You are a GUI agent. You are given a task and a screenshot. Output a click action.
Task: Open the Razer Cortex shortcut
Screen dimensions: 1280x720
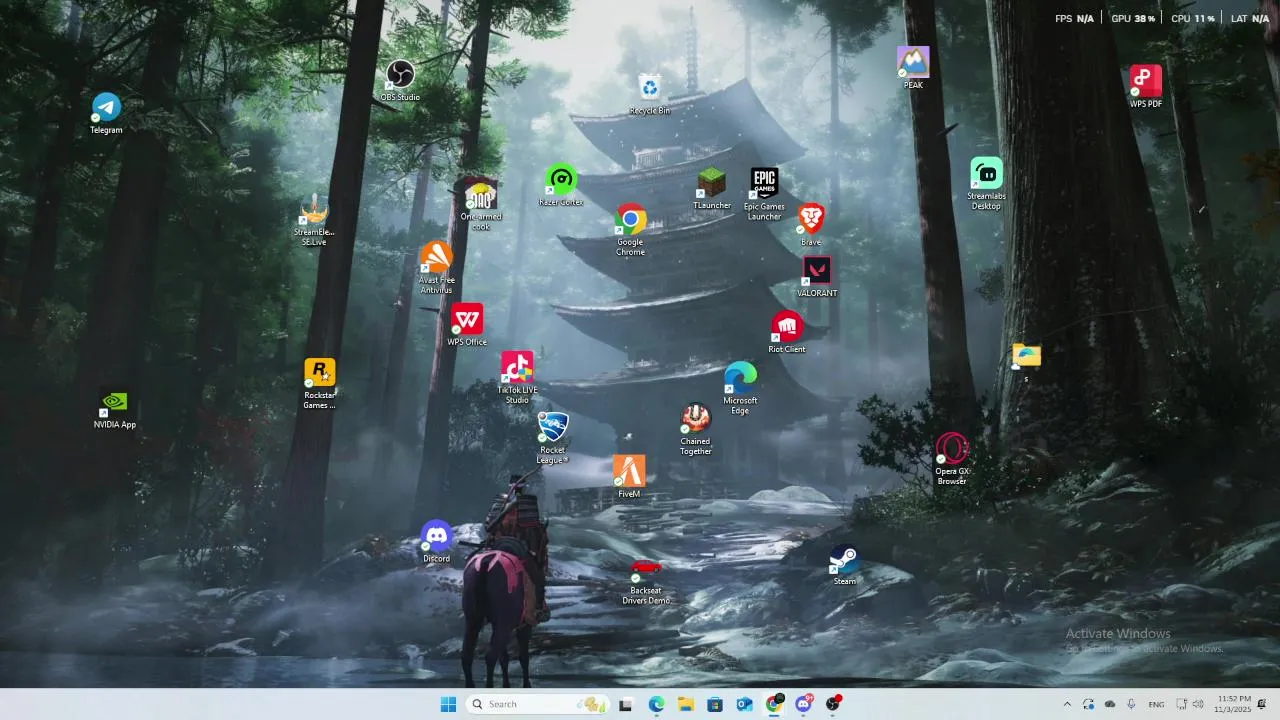(561, 186)
